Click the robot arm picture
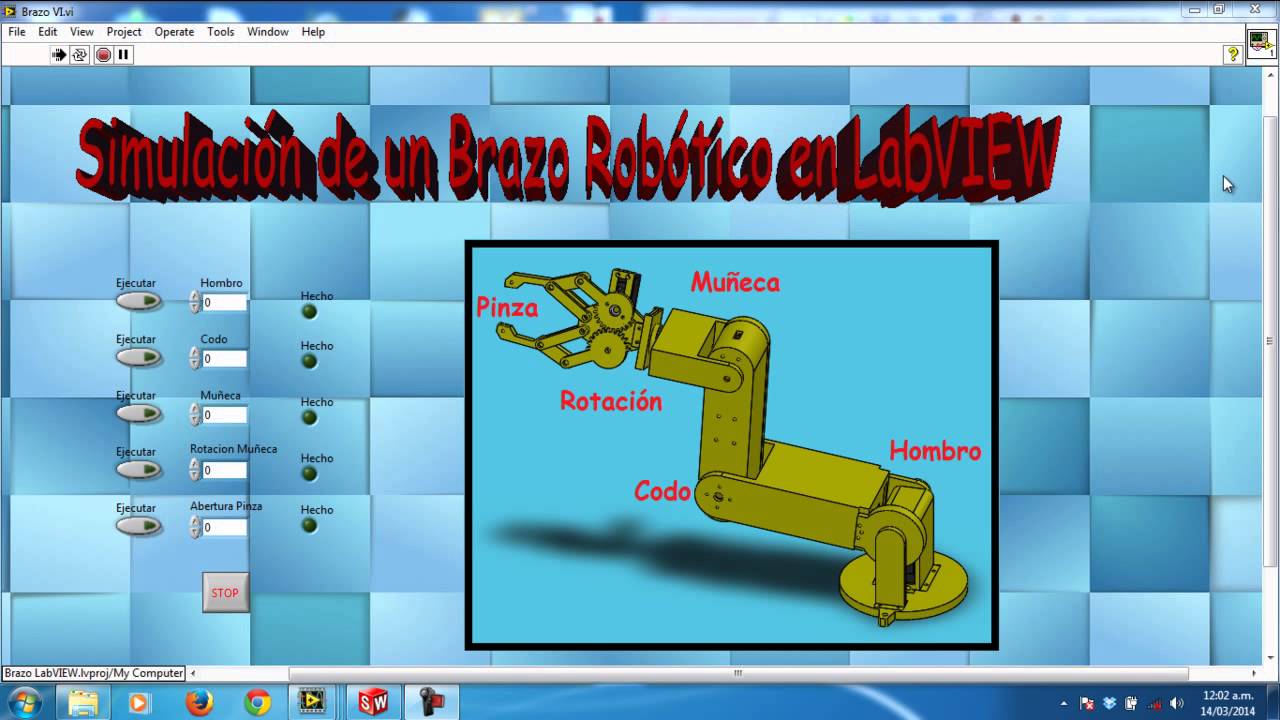 731,445
